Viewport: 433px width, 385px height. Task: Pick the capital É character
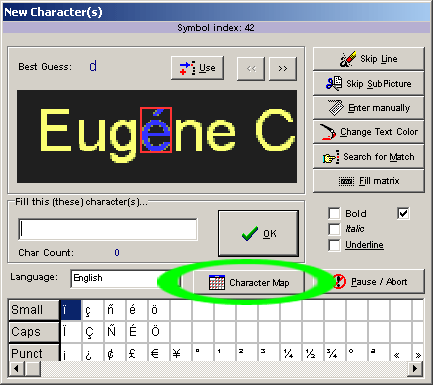(137, 332)
